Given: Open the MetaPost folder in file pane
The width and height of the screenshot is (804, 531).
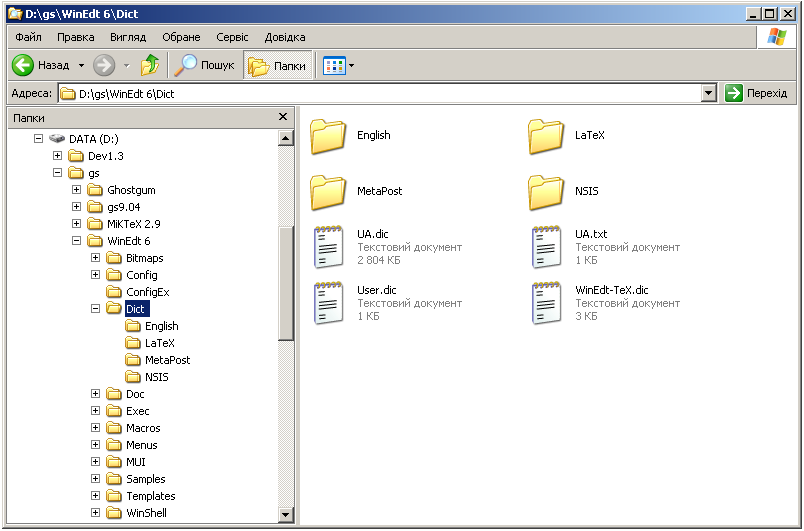Looking at the screenshot, I should pyautogui.click(x=328, y=191).
